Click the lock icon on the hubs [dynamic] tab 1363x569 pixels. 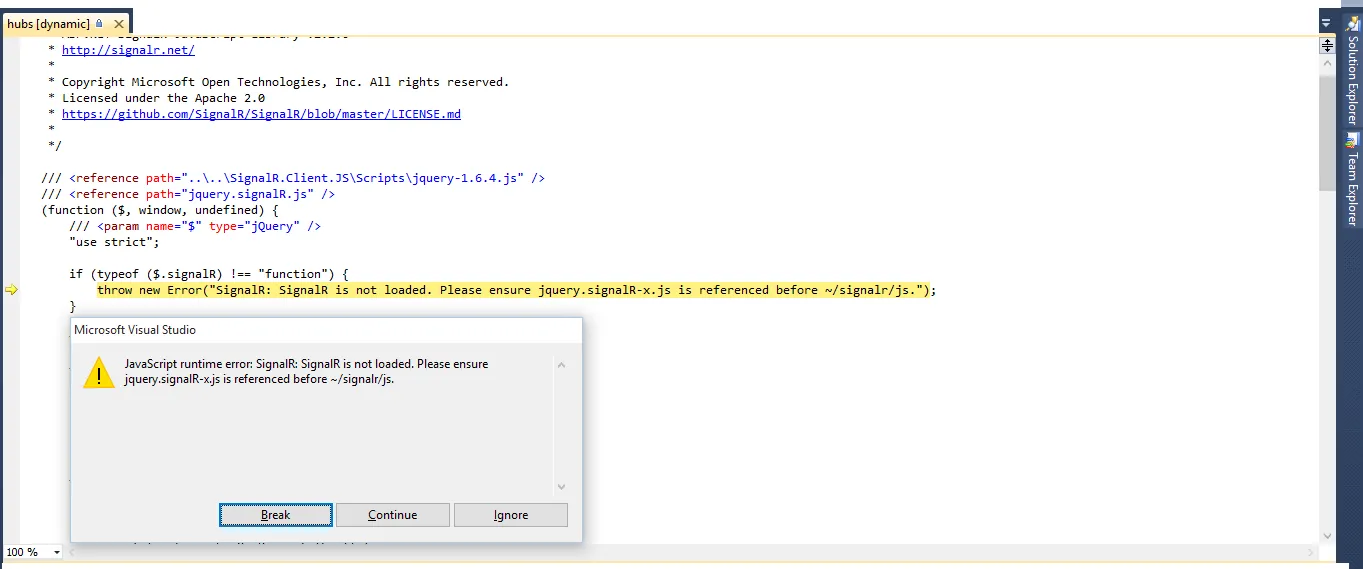pos(100,23)
